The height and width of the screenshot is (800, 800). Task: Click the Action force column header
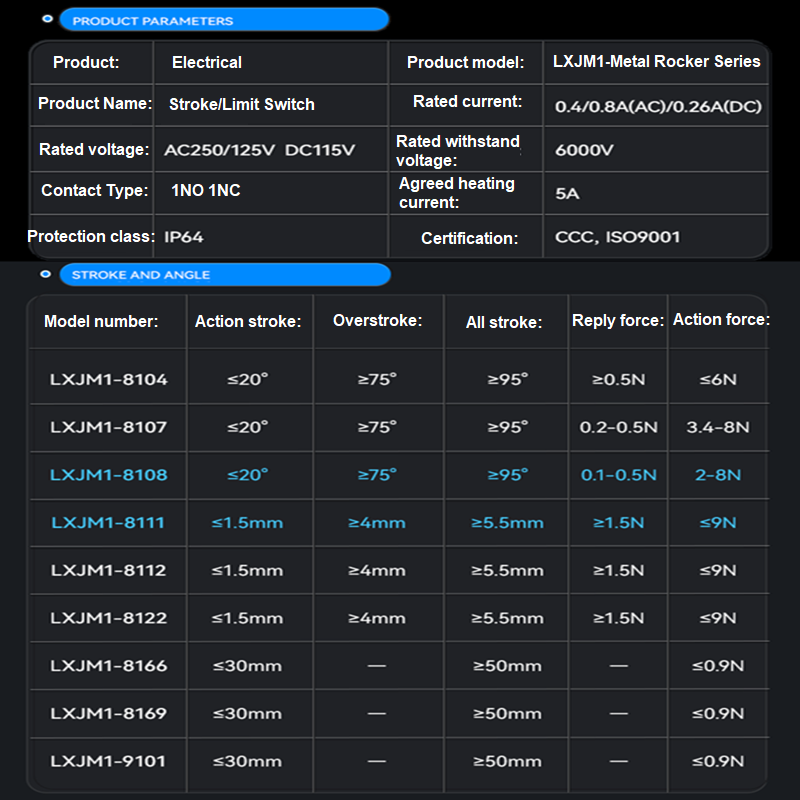pos(721,319)
